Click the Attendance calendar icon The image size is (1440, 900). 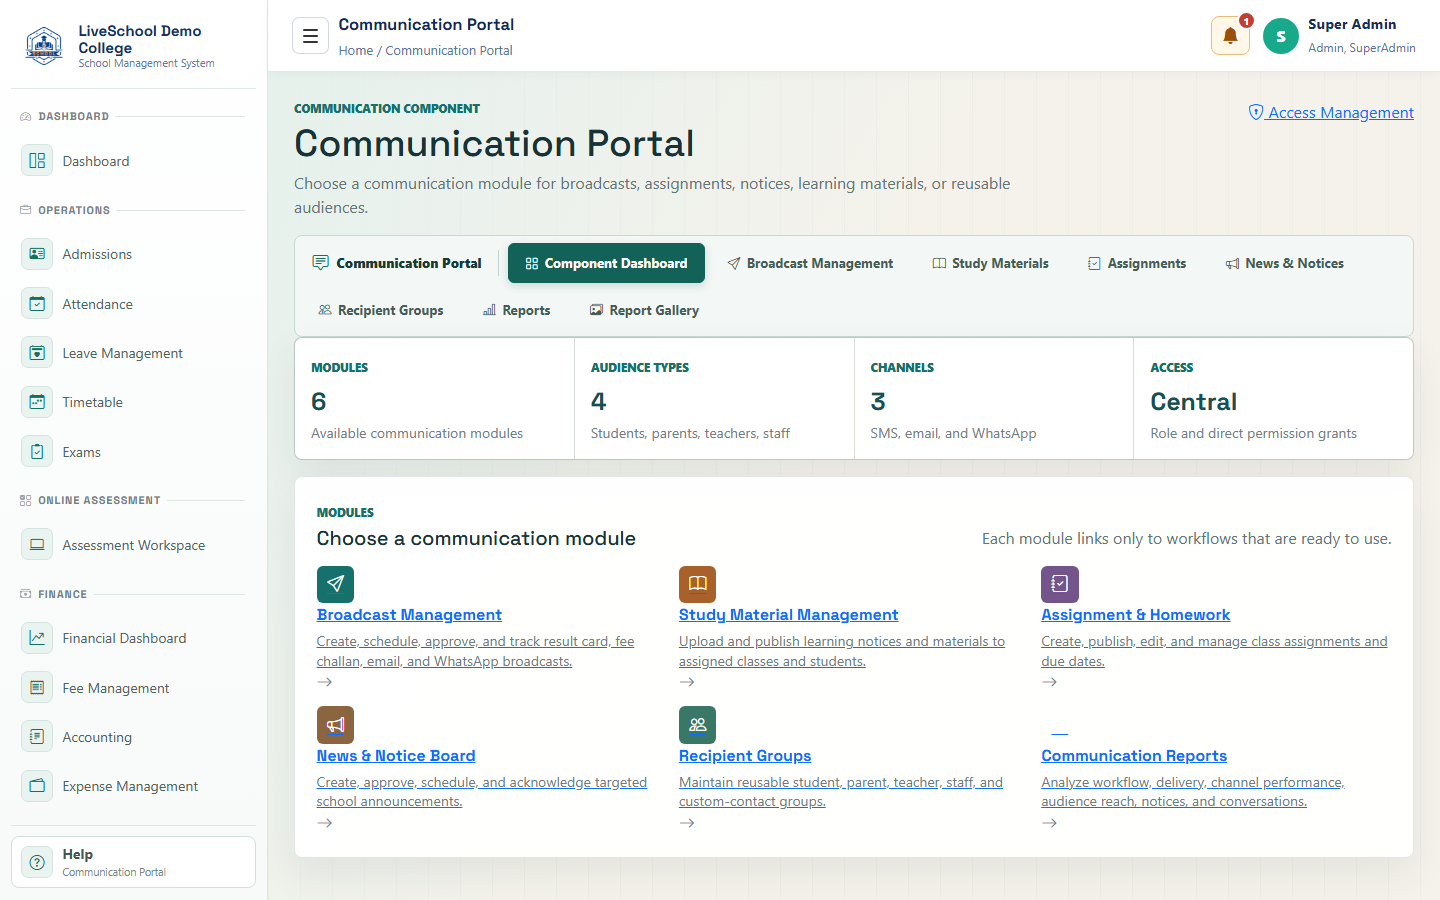37,304
